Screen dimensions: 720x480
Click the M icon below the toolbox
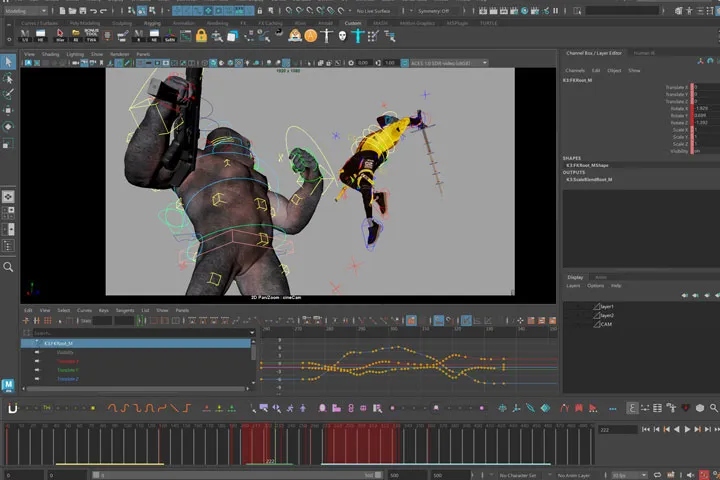coord(8,385)
